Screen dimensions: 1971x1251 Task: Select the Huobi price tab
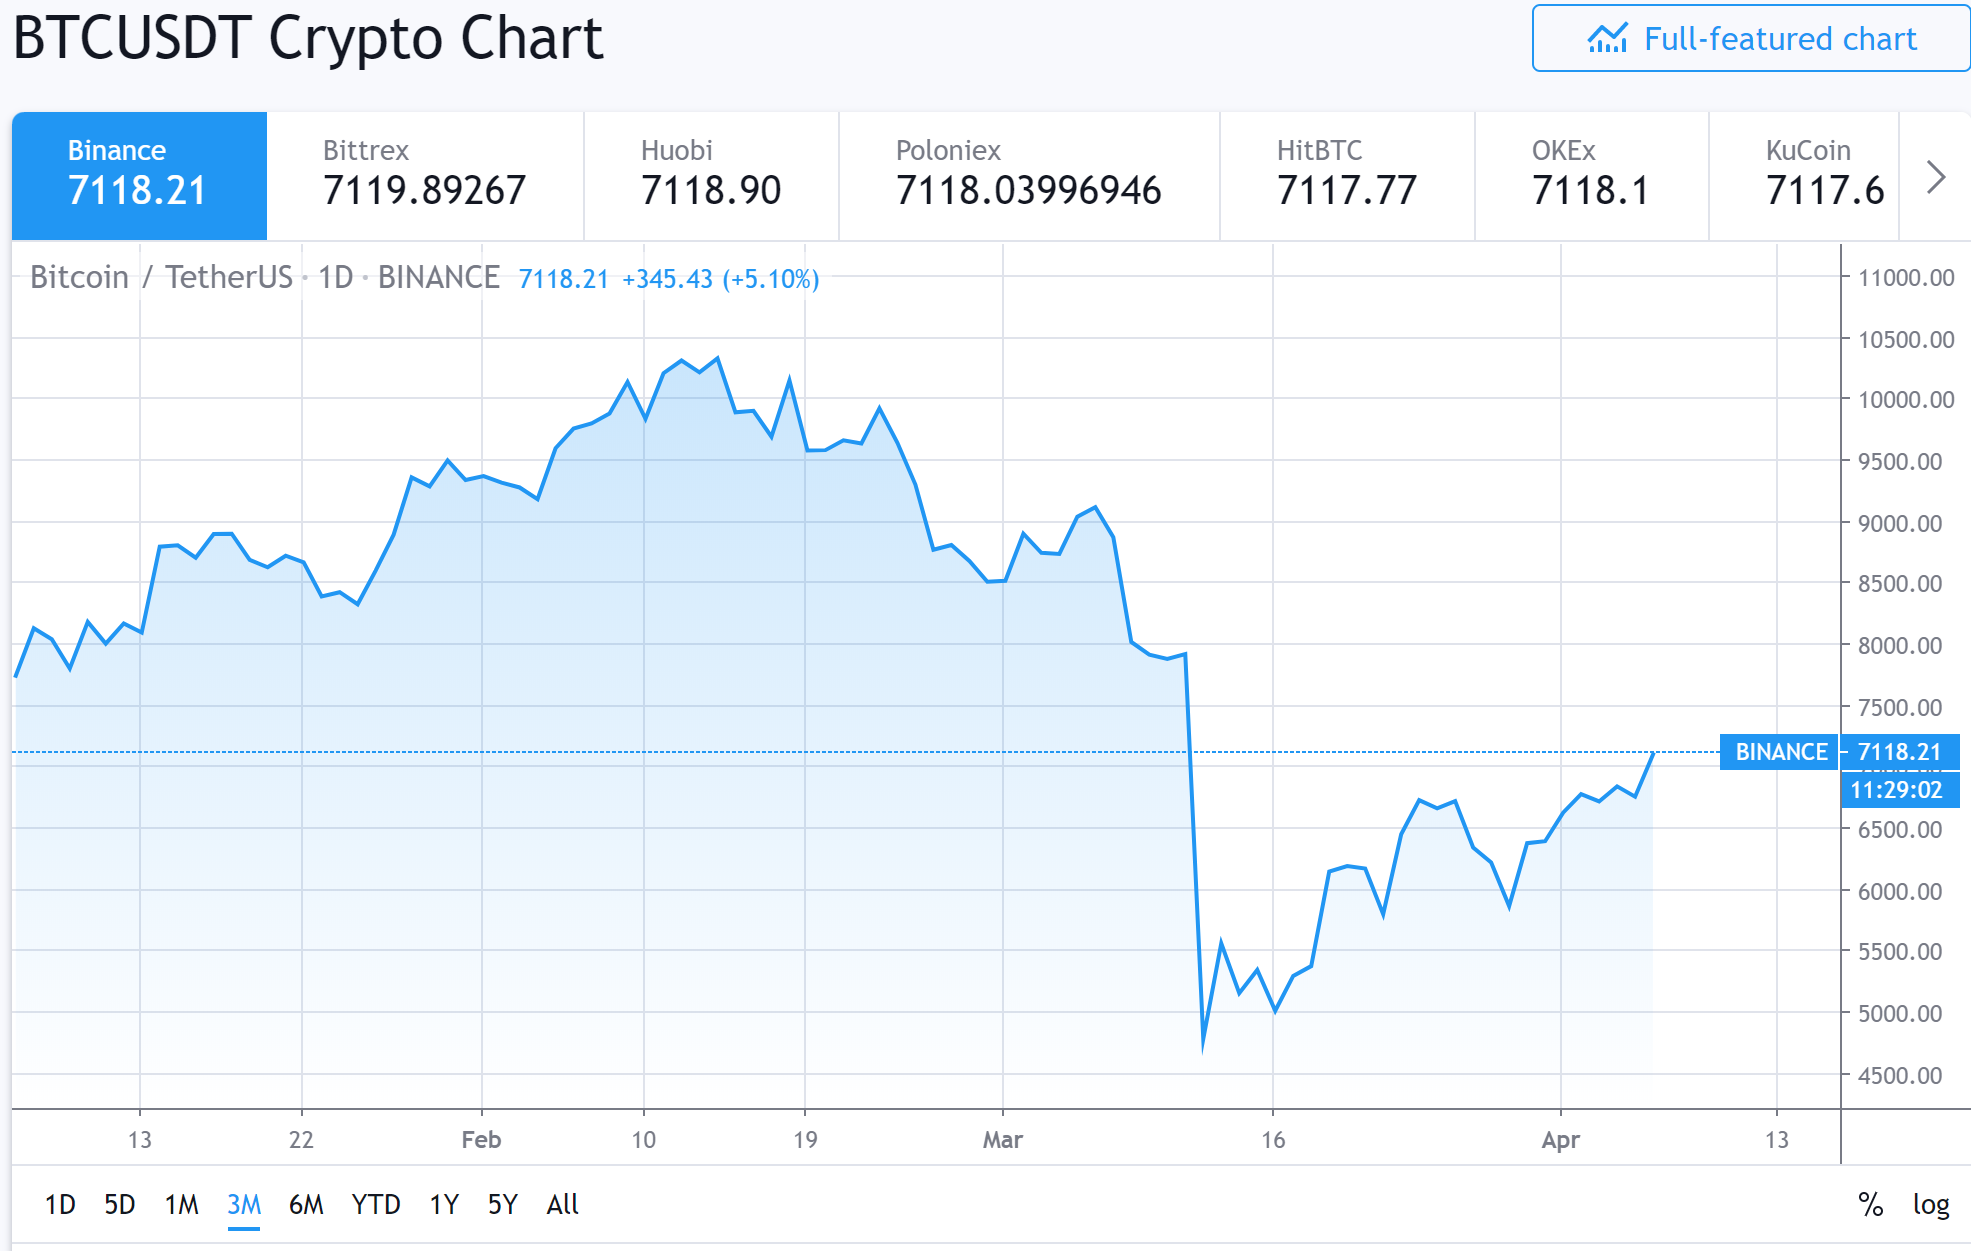711,175
